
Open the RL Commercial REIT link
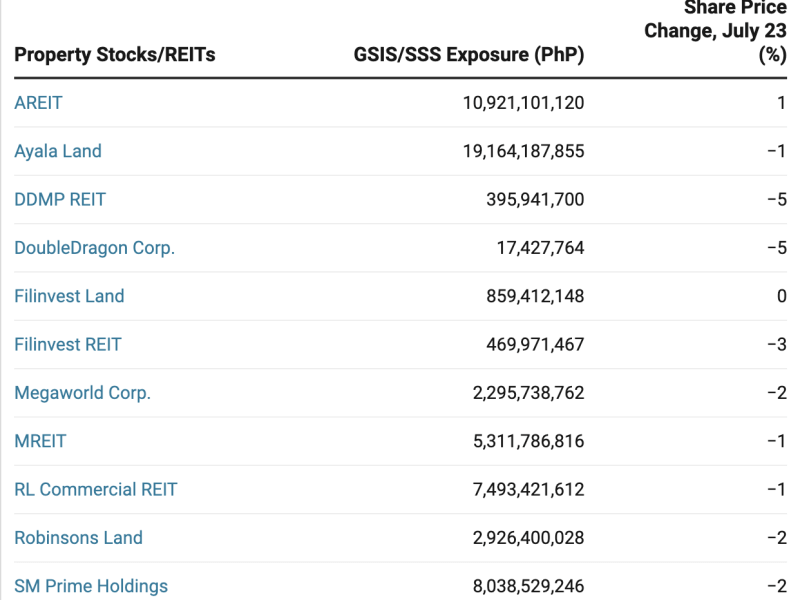pos(95,489)
